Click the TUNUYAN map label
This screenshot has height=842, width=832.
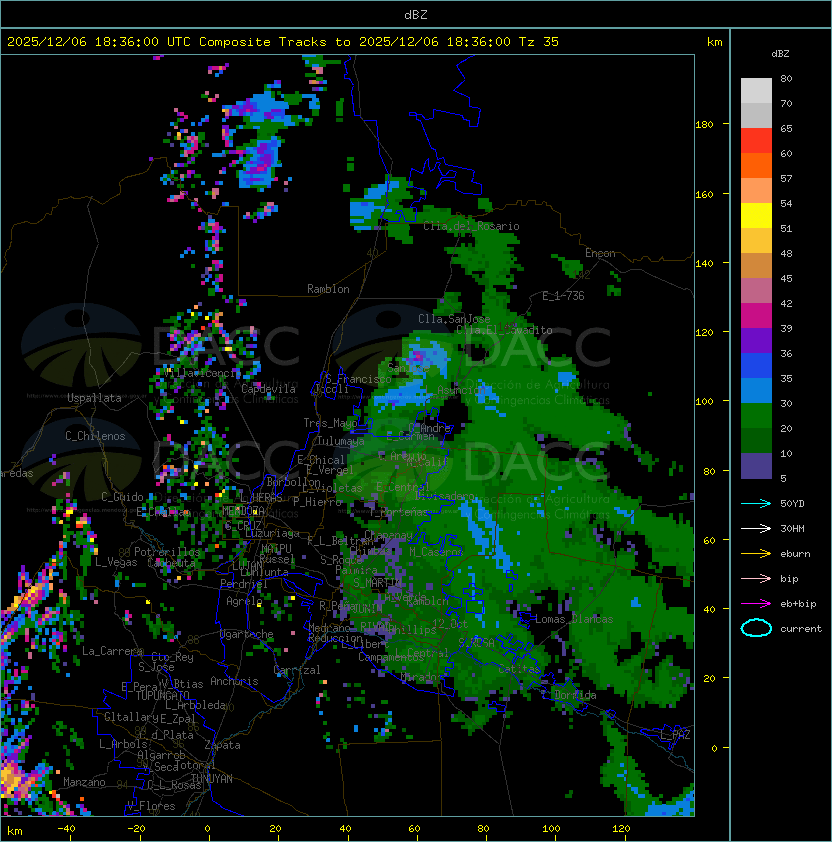coord(212,779)
